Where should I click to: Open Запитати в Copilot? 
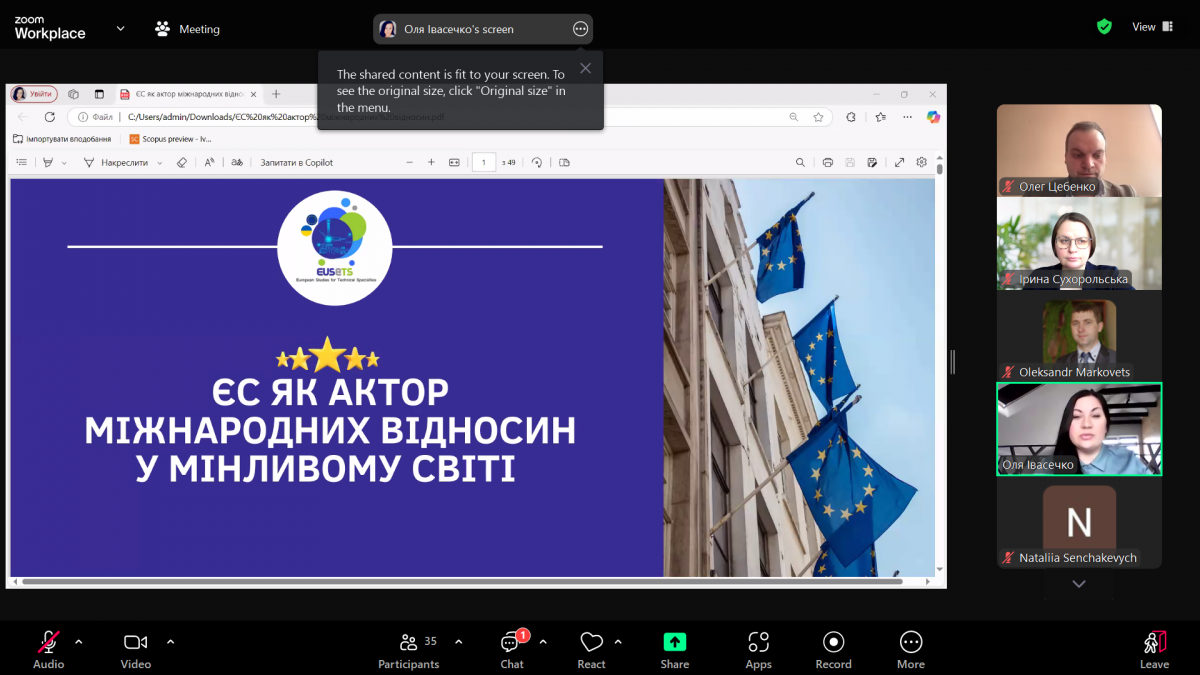295,162
